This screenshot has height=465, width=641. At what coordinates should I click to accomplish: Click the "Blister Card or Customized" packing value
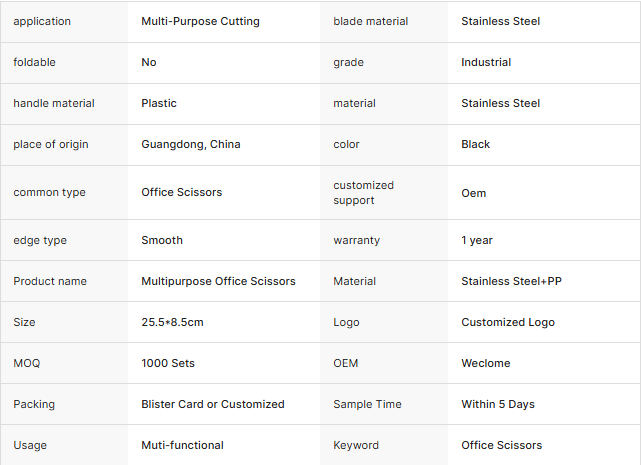click(213, 404)
